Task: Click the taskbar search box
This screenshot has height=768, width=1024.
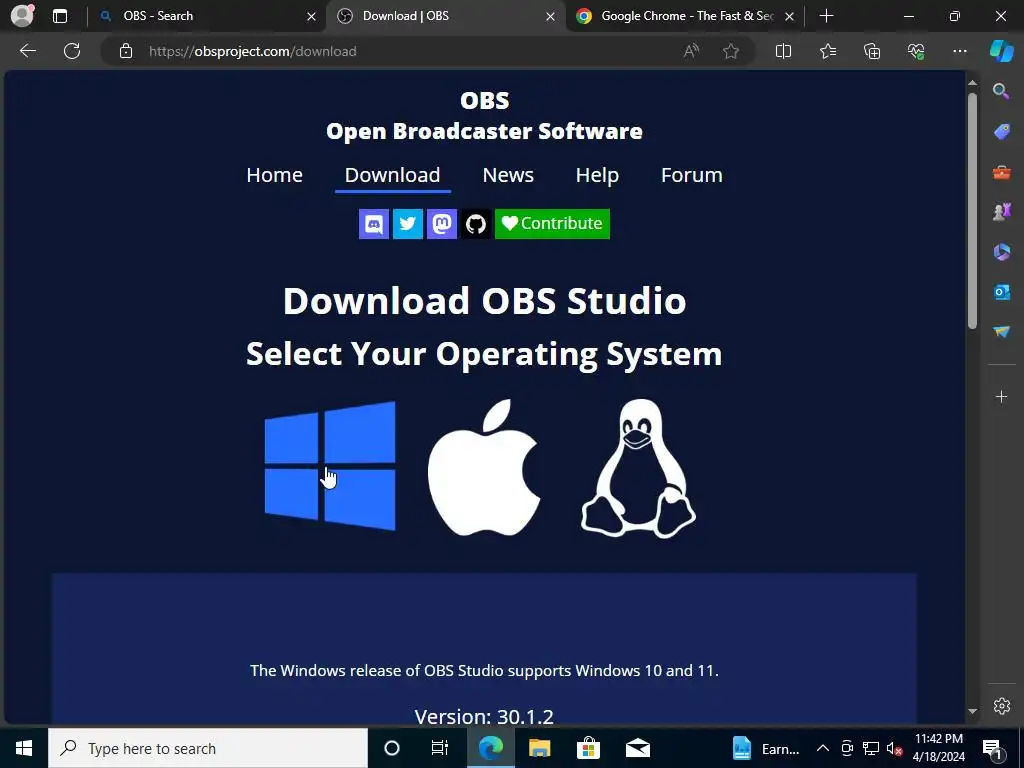Action: (208, 748)
